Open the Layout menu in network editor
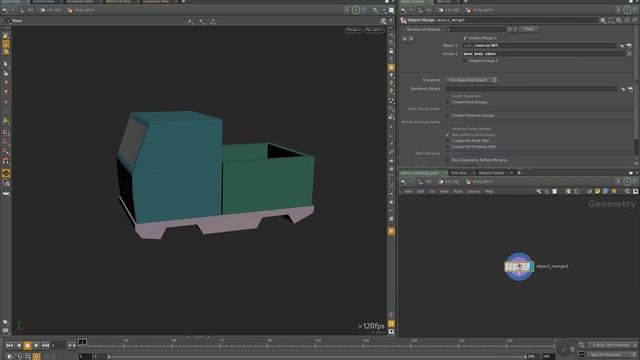 point(473,191)
